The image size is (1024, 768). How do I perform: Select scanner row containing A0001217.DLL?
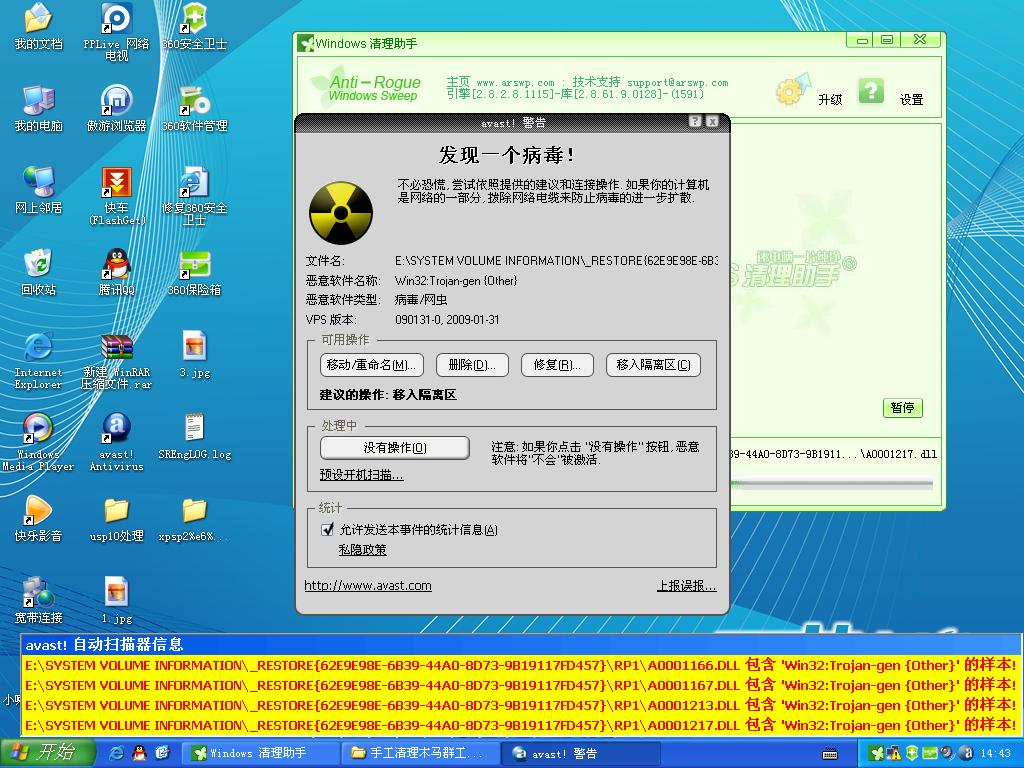520,726
